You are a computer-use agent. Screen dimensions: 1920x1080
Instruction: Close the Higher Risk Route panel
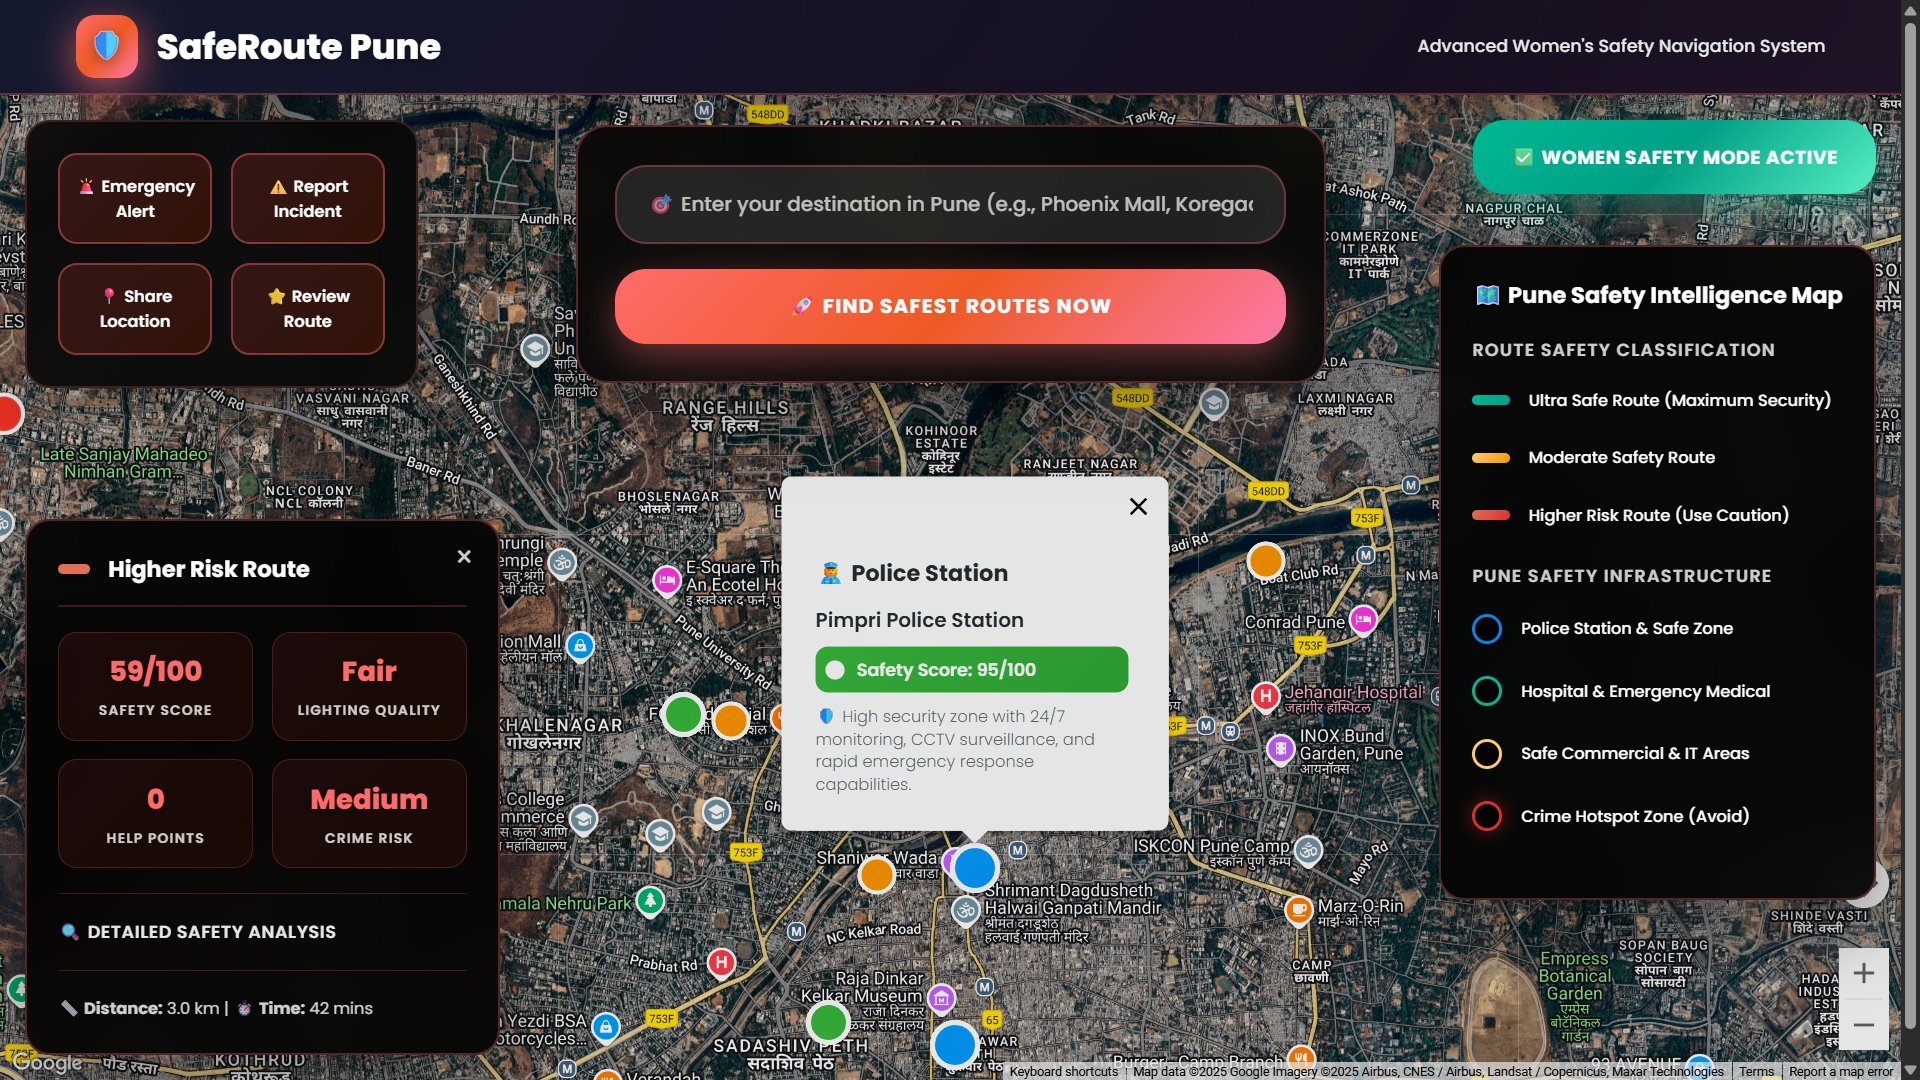tap(464, 557)
